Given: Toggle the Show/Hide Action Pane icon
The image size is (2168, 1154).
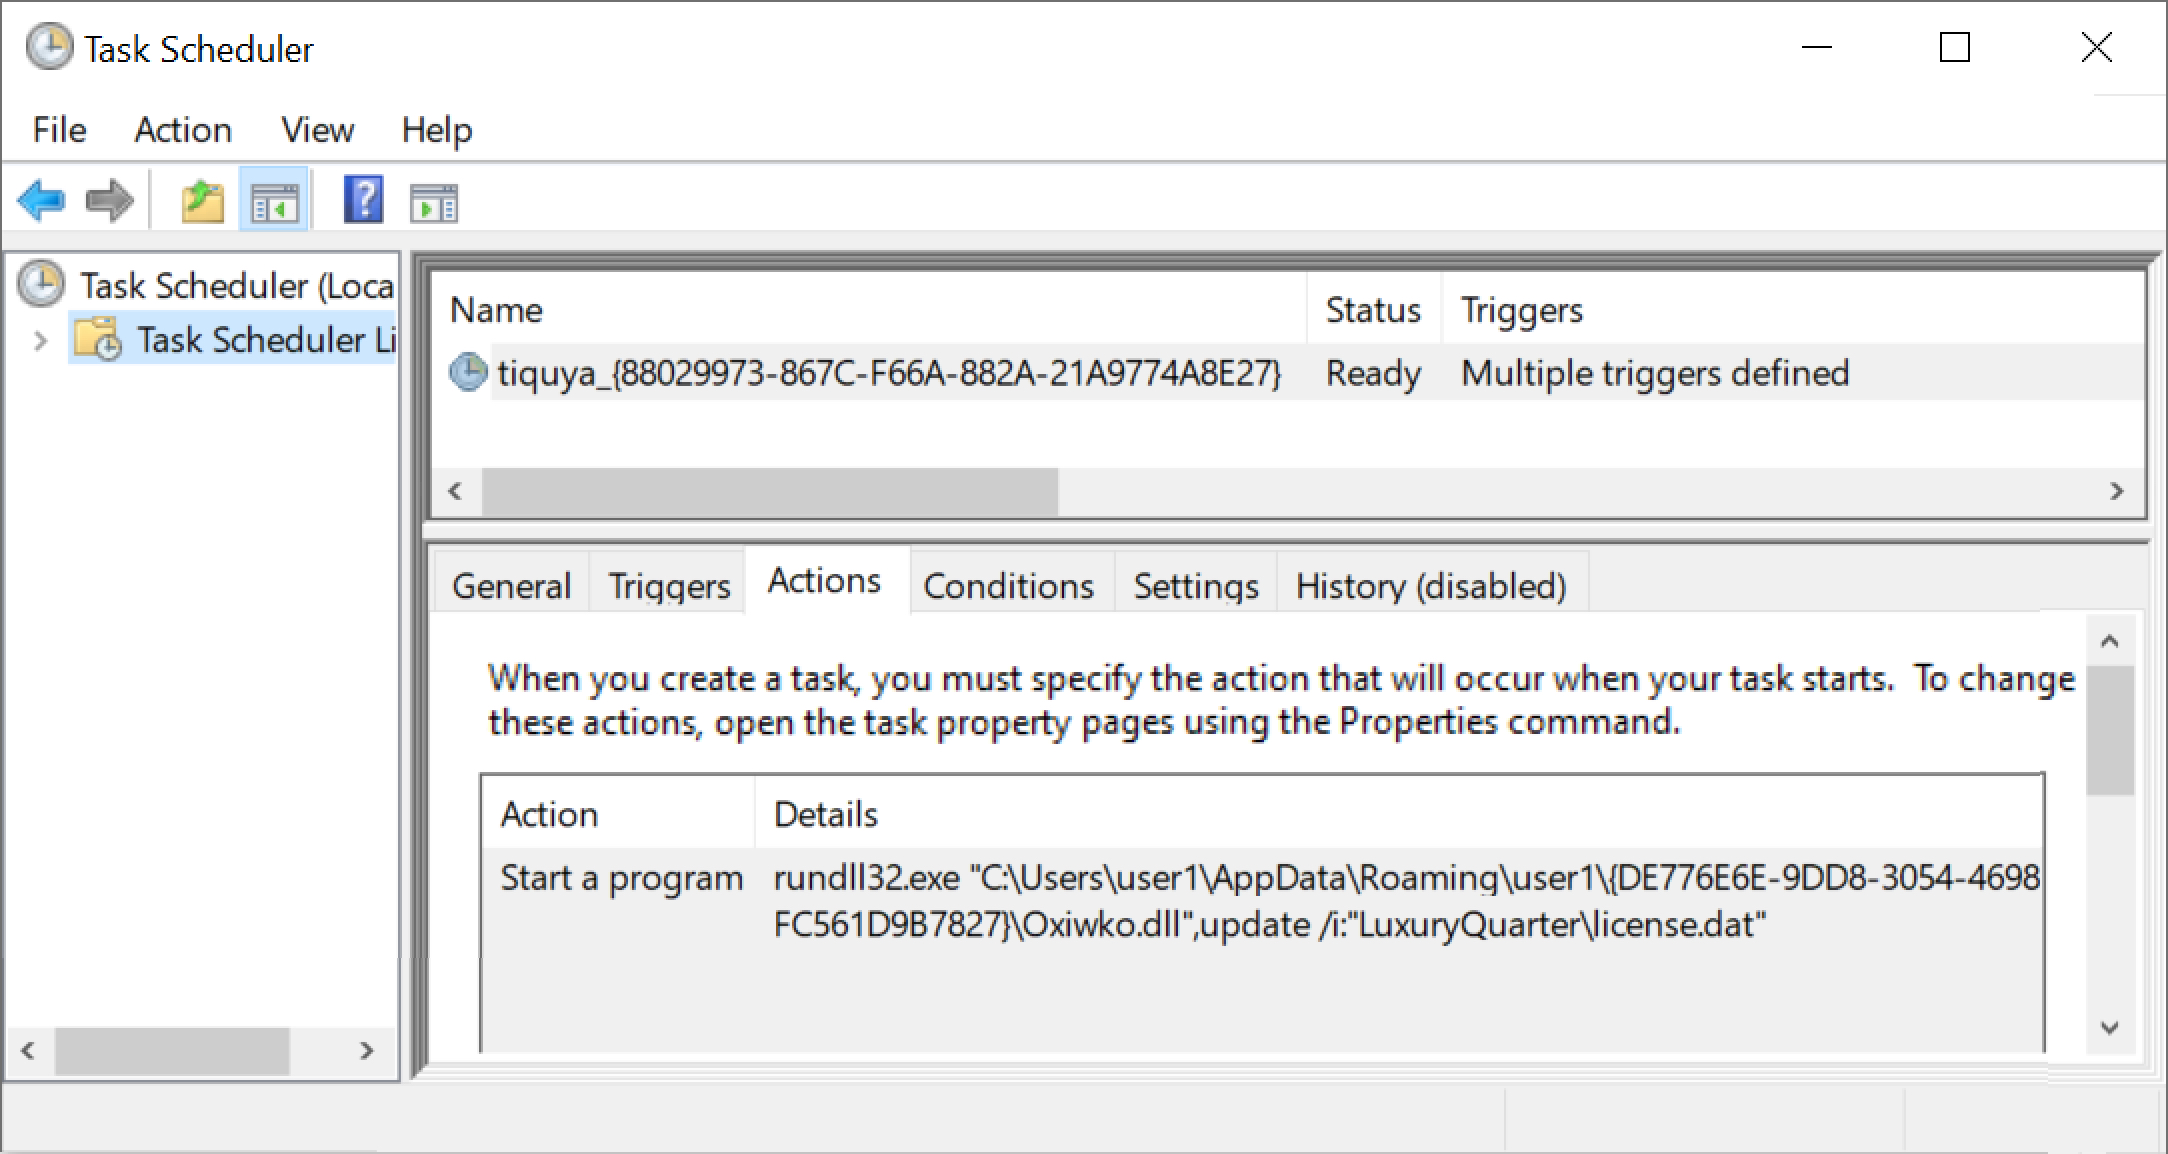Looking at the screenshot, I should pyautogui.click(x=434, y=202).
